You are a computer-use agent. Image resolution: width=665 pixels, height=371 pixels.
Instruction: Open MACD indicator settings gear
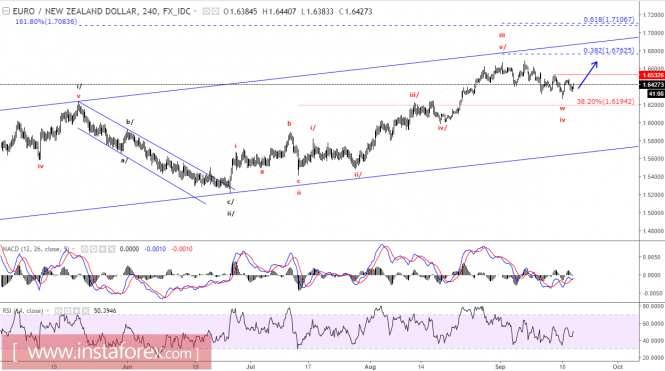click(93, 249)
